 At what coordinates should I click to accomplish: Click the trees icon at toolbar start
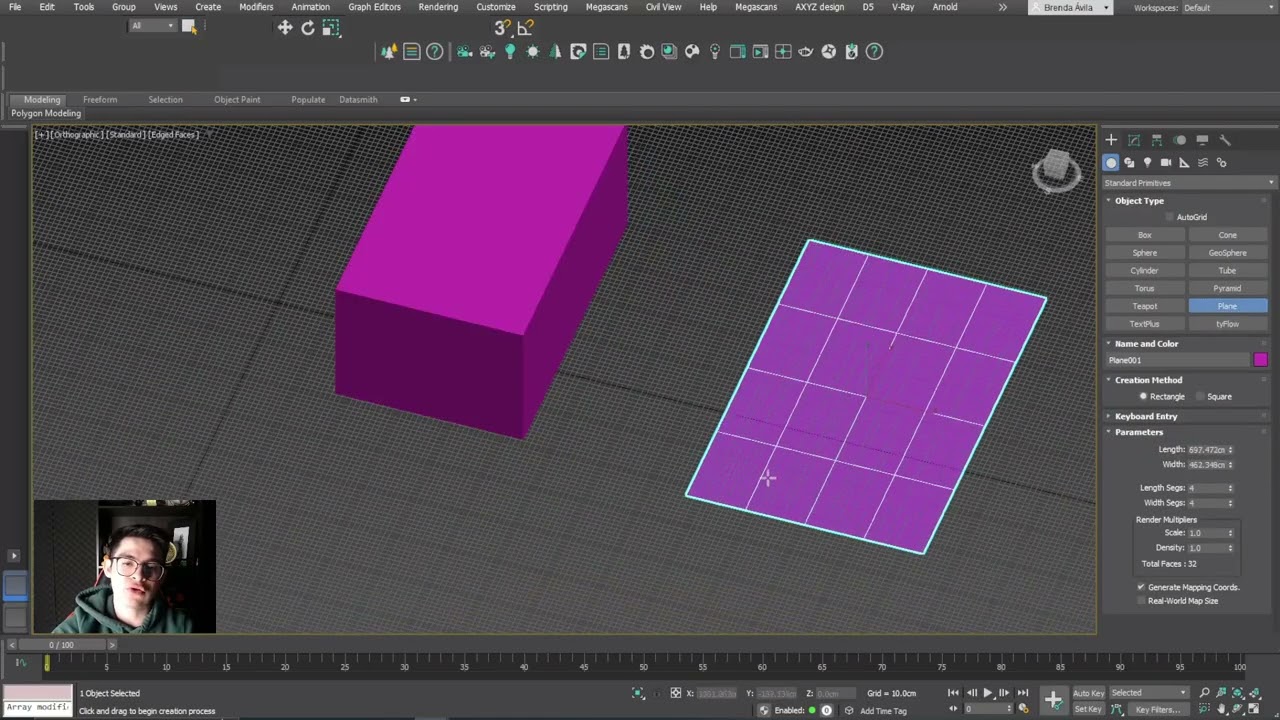[388, 52]
